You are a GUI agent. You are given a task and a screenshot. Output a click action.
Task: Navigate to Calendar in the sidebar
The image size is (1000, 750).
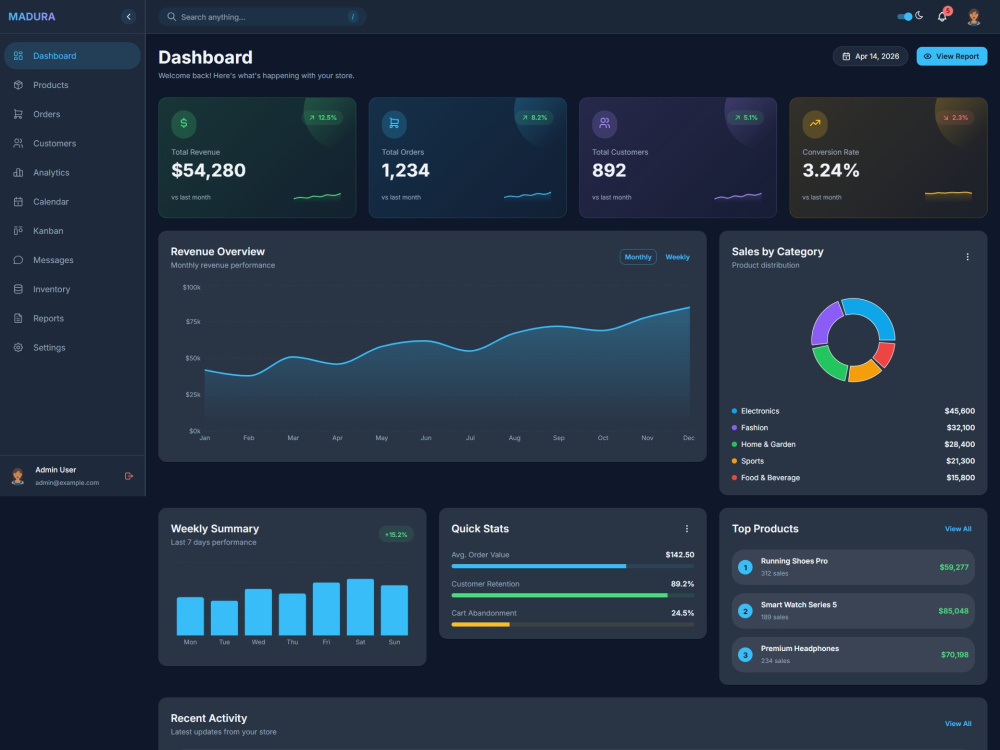72,202
